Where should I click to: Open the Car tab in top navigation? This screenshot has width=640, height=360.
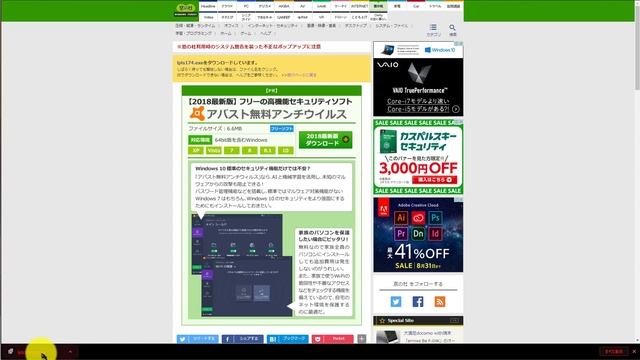(416, 6)
